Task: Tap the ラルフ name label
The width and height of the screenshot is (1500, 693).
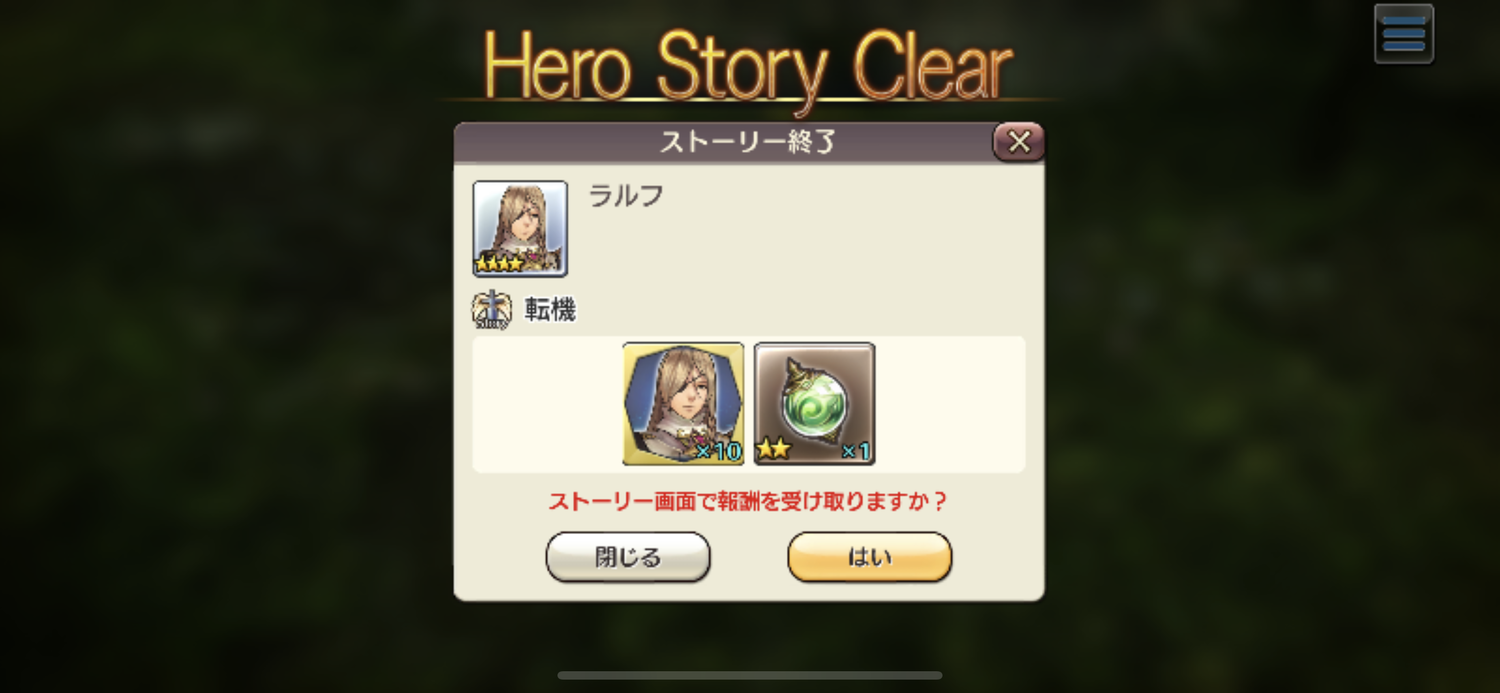Action: pyautogui.click(x=626, y=196)
